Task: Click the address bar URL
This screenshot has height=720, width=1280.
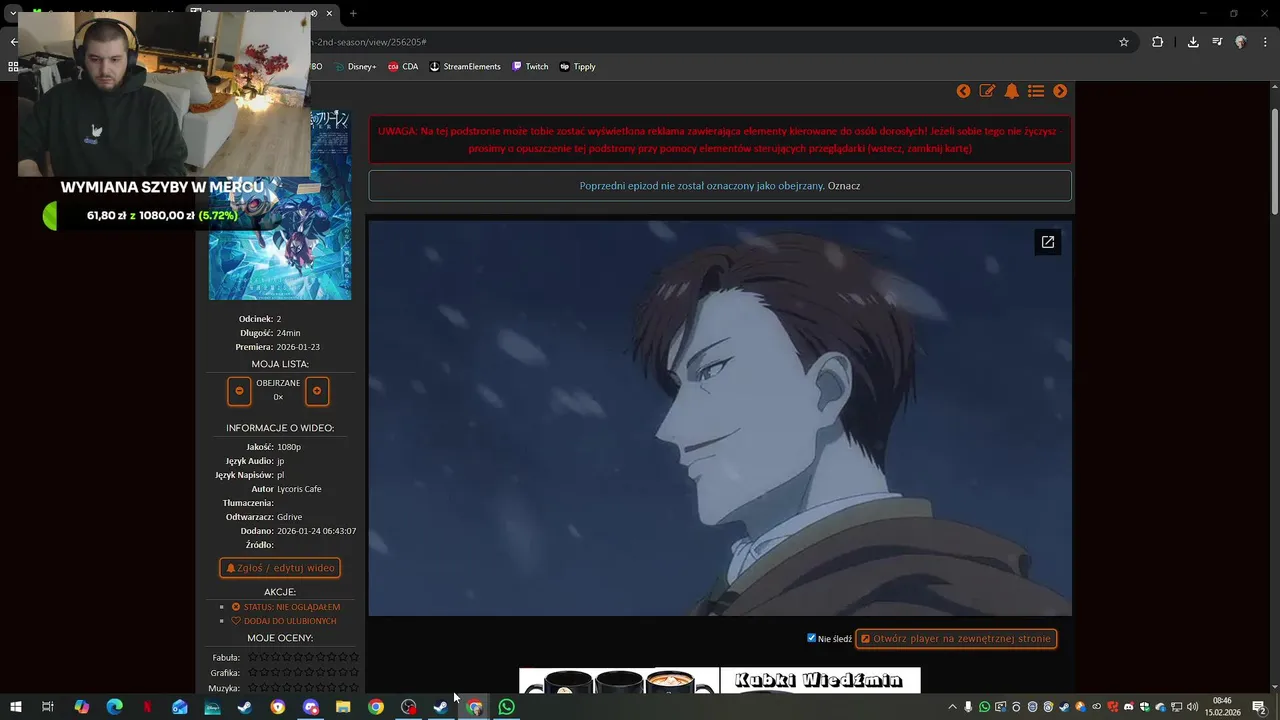Action: [370, 42]
